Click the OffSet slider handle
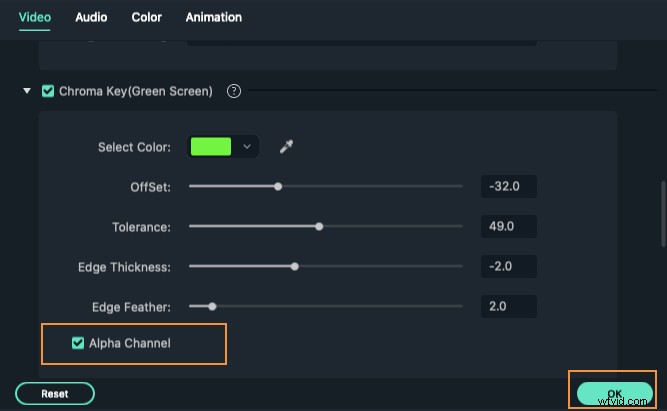Screen dimensions: 667x411 point(278,186)
